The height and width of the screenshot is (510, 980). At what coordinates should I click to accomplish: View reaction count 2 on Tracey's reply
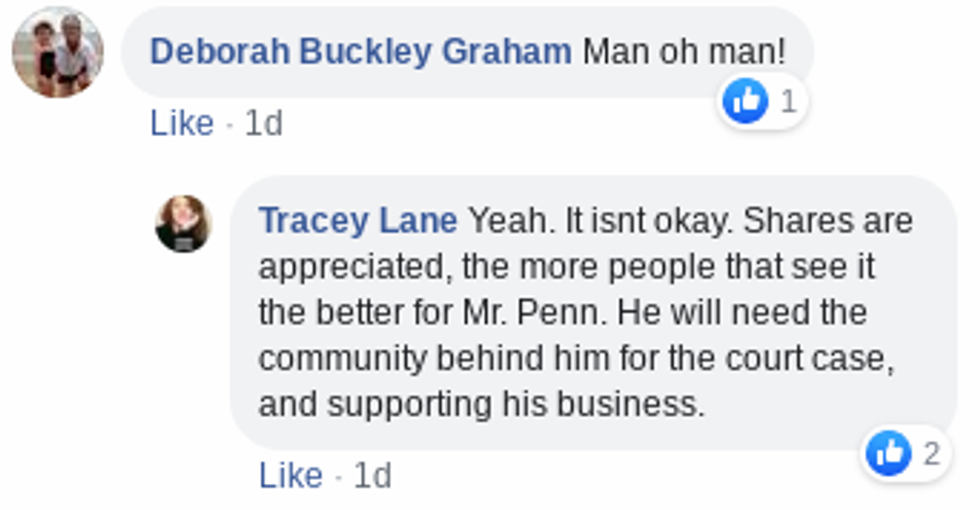pyautogui.click(x=931, y=454)
